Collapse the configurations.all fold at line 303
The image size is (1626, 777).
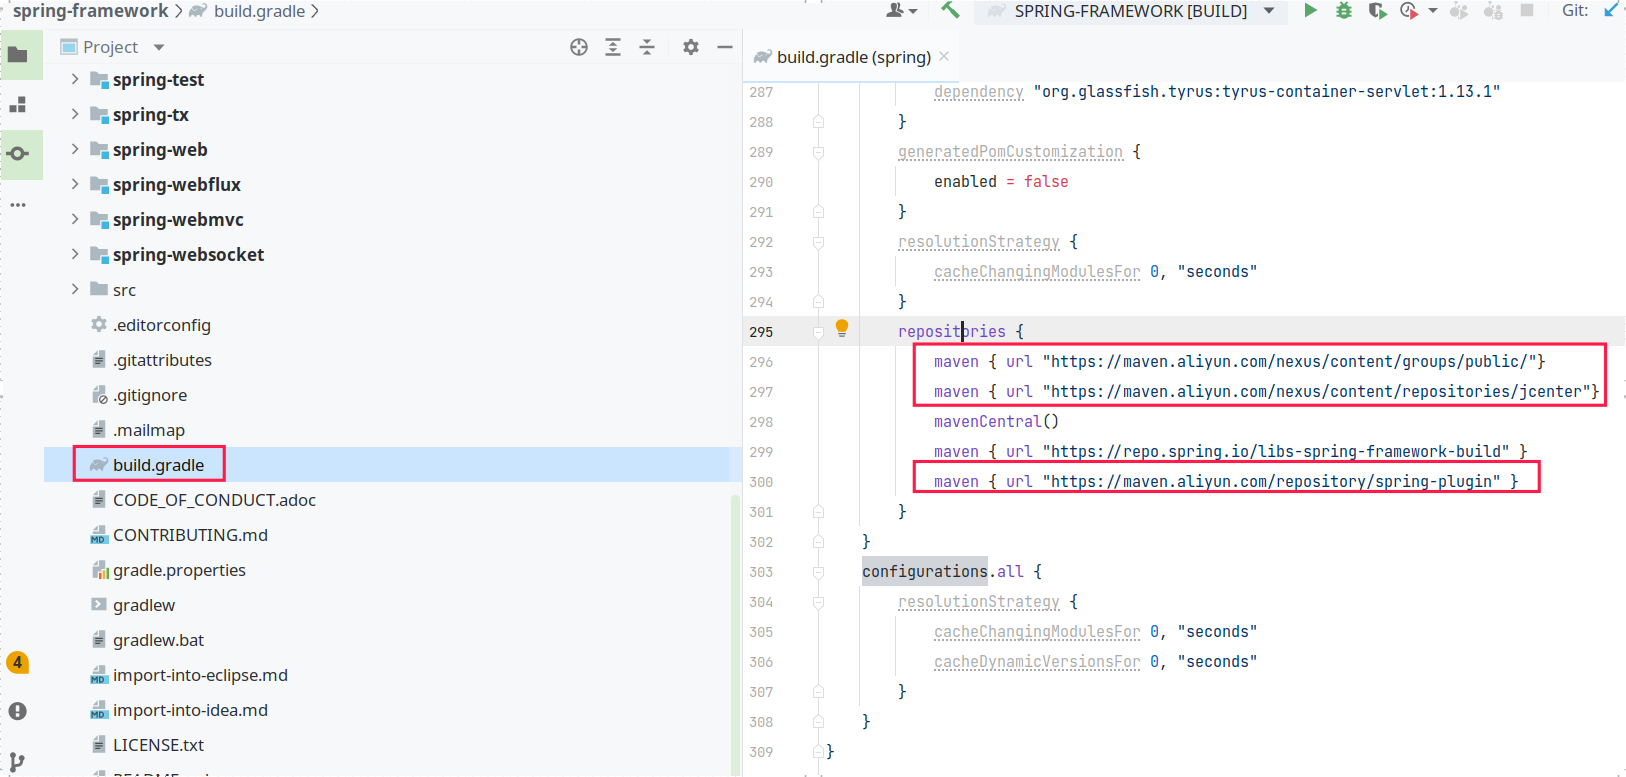point(818,572)
